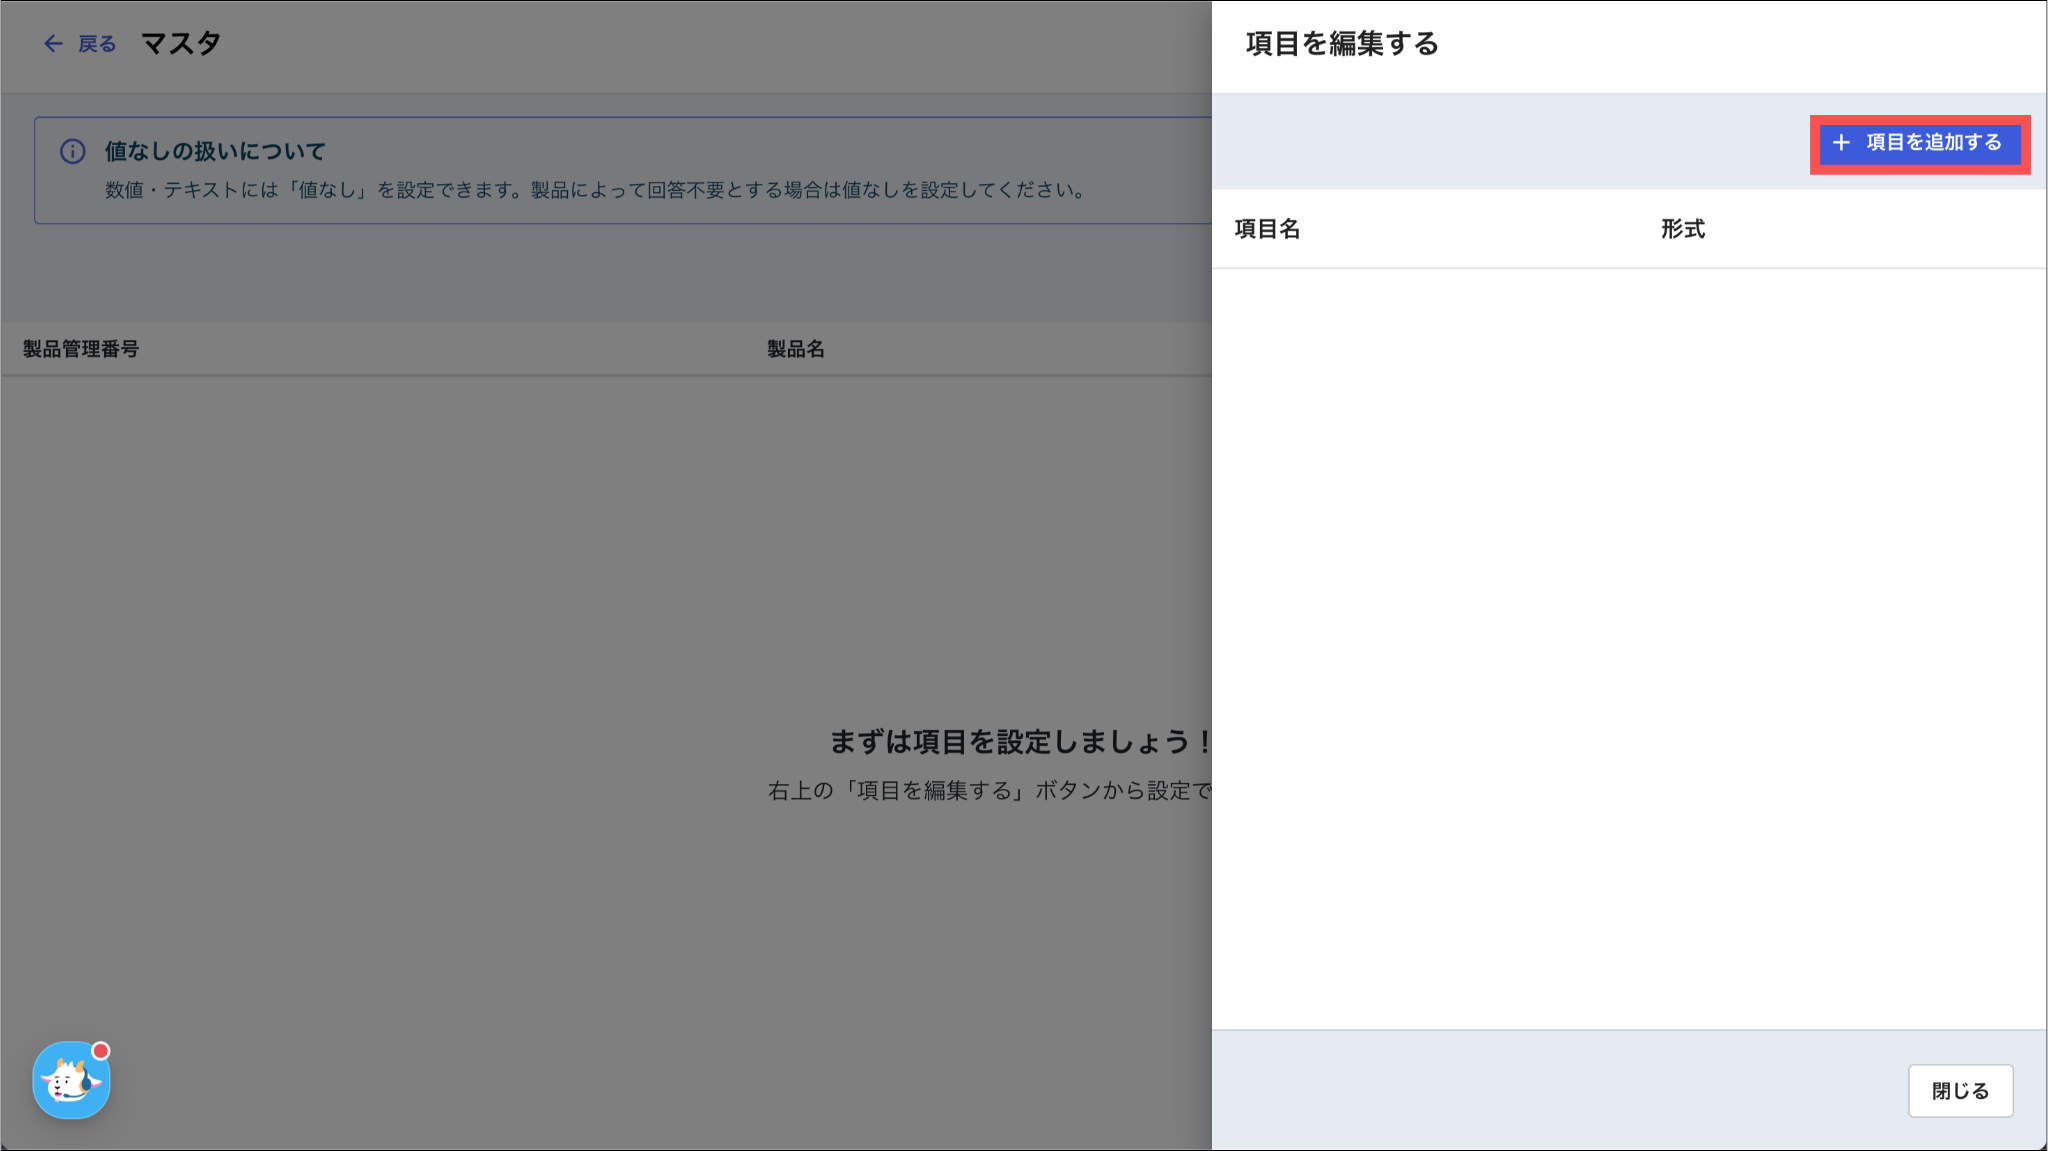This screenshot has height=1151, width=2048.
Task: Click the 項目名 column header
Action: pyautogui.click(x=1267, y=229)
